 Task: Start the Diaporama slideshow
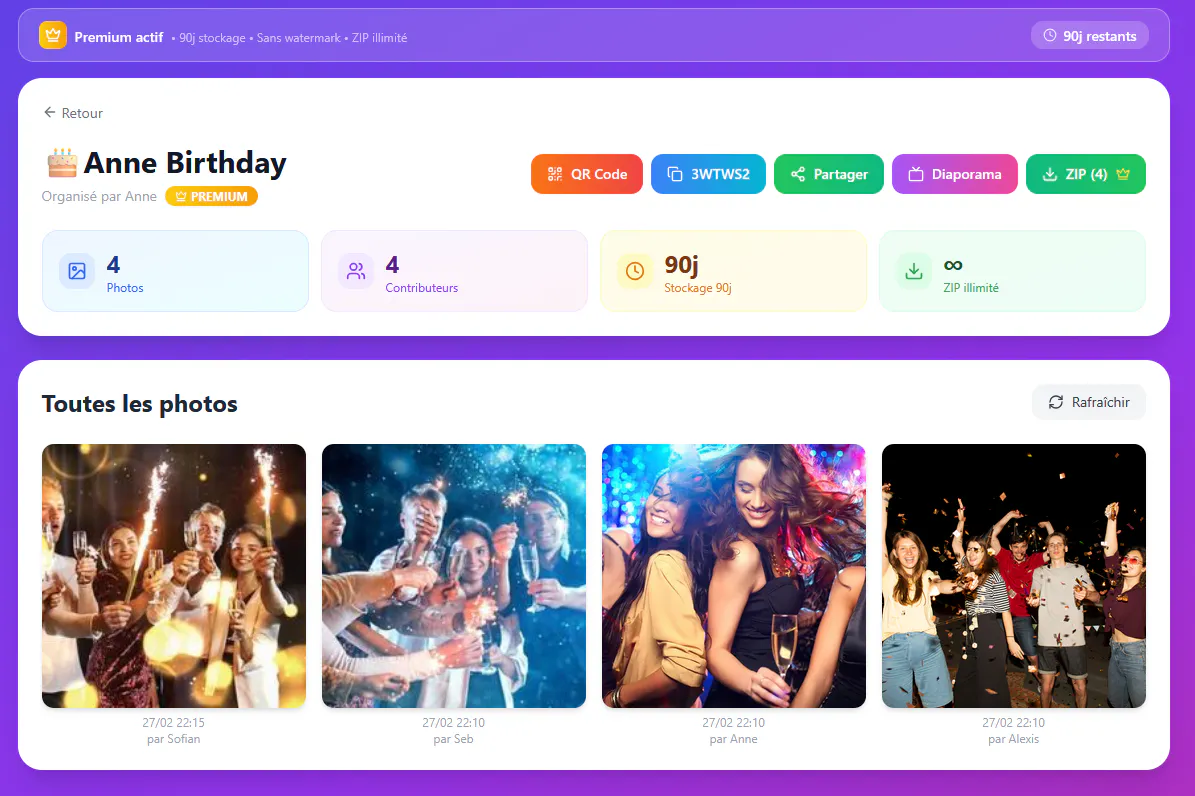coord(954,174)
